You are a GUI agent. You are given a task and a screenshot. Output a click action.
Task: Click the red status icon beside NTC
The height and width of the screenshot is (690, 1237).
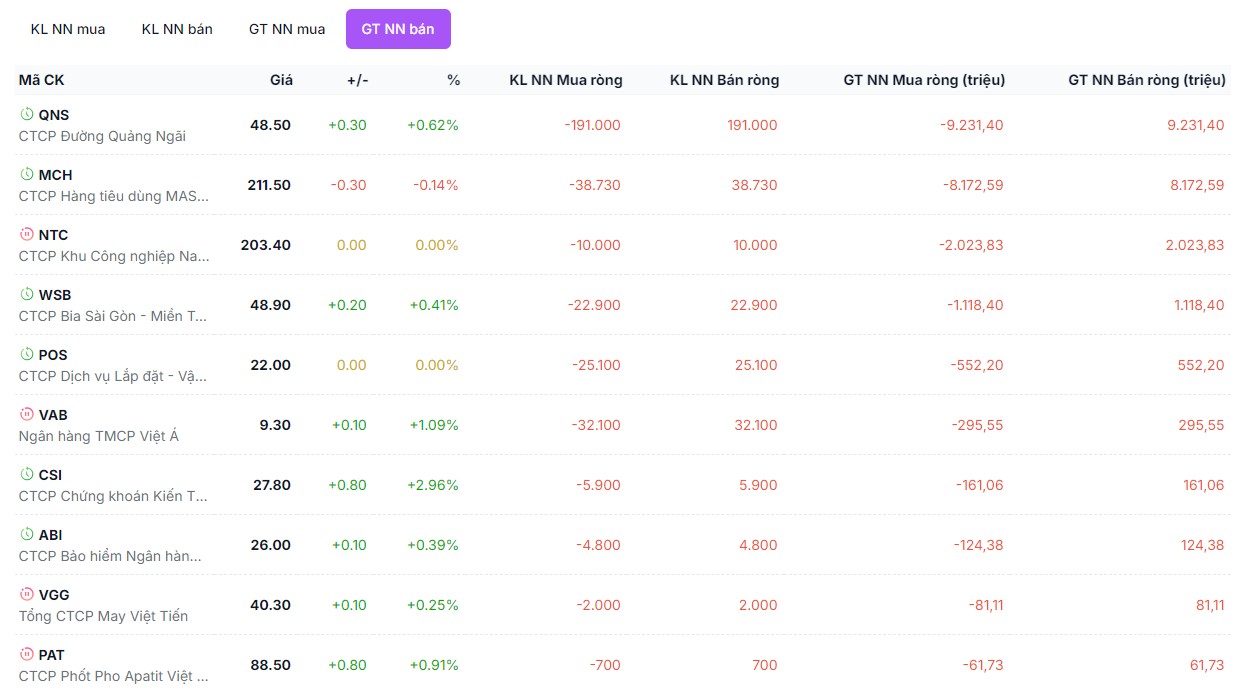(27, 234)
